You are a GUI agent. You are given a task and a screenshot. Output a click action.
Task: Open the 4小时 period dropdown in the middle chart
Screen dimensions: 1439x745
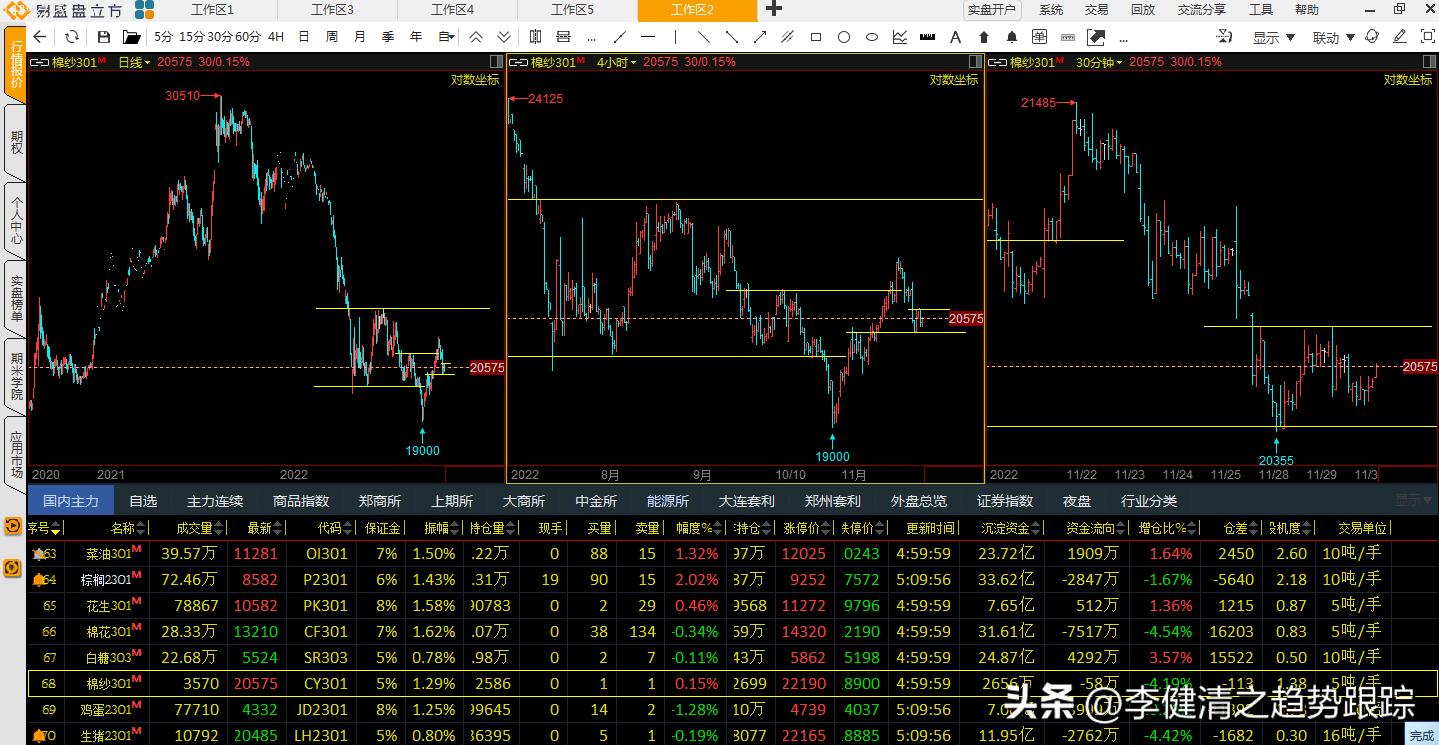click(x=616, y=62)
